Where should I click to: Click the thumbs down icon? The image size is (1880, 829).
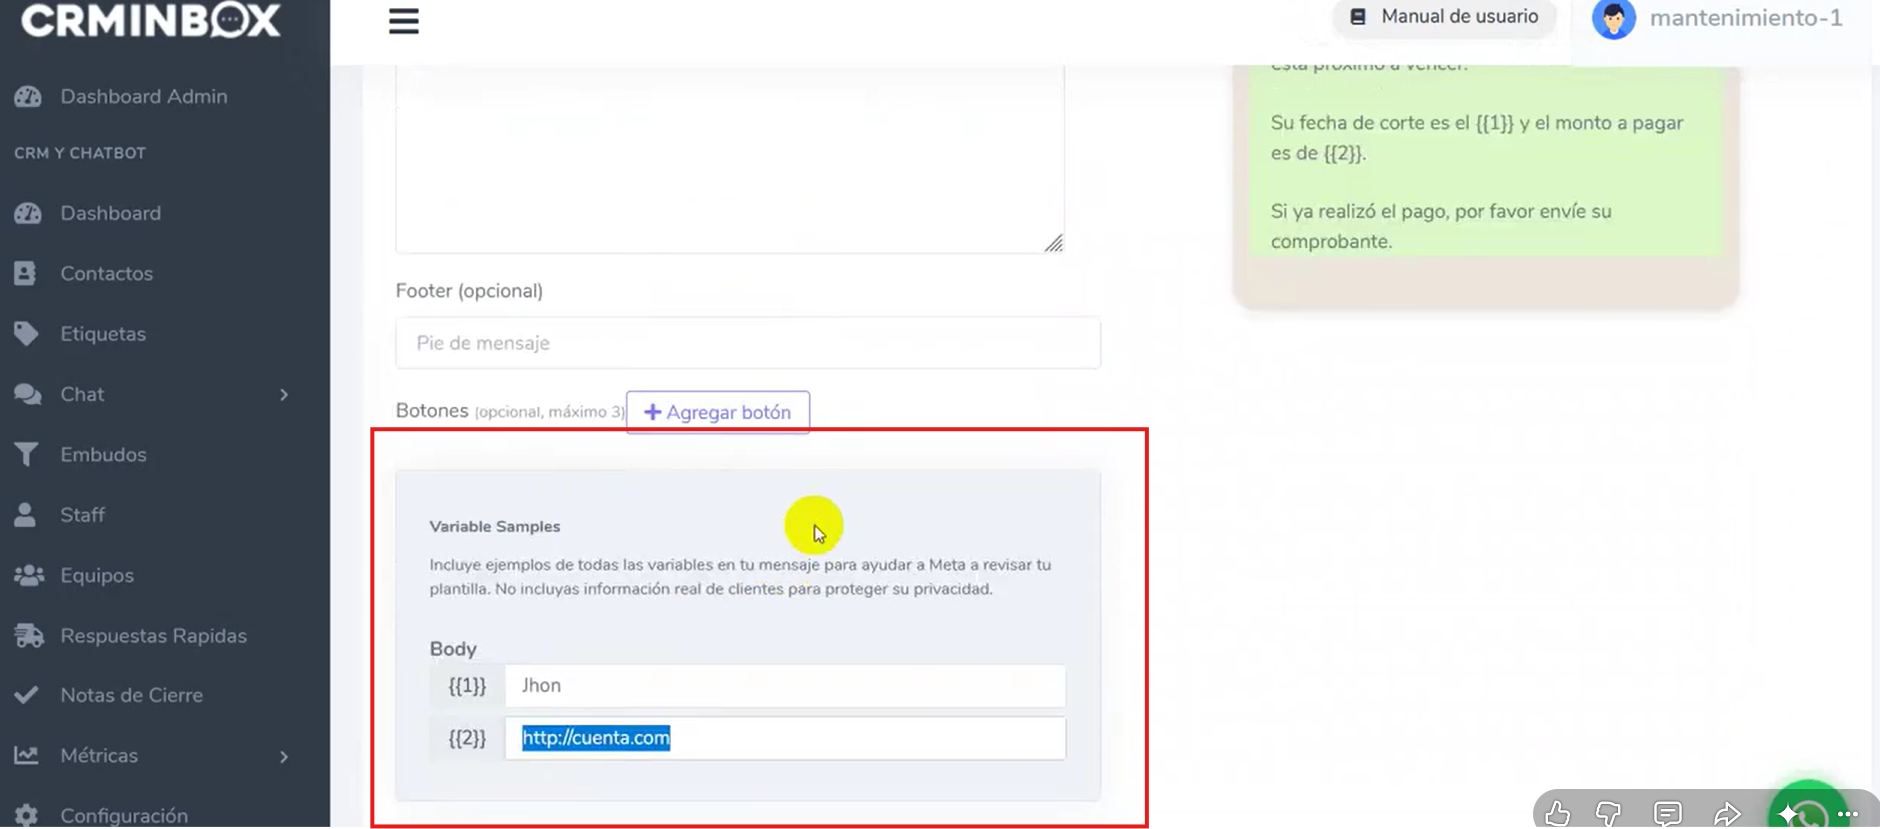[1608, 814]
